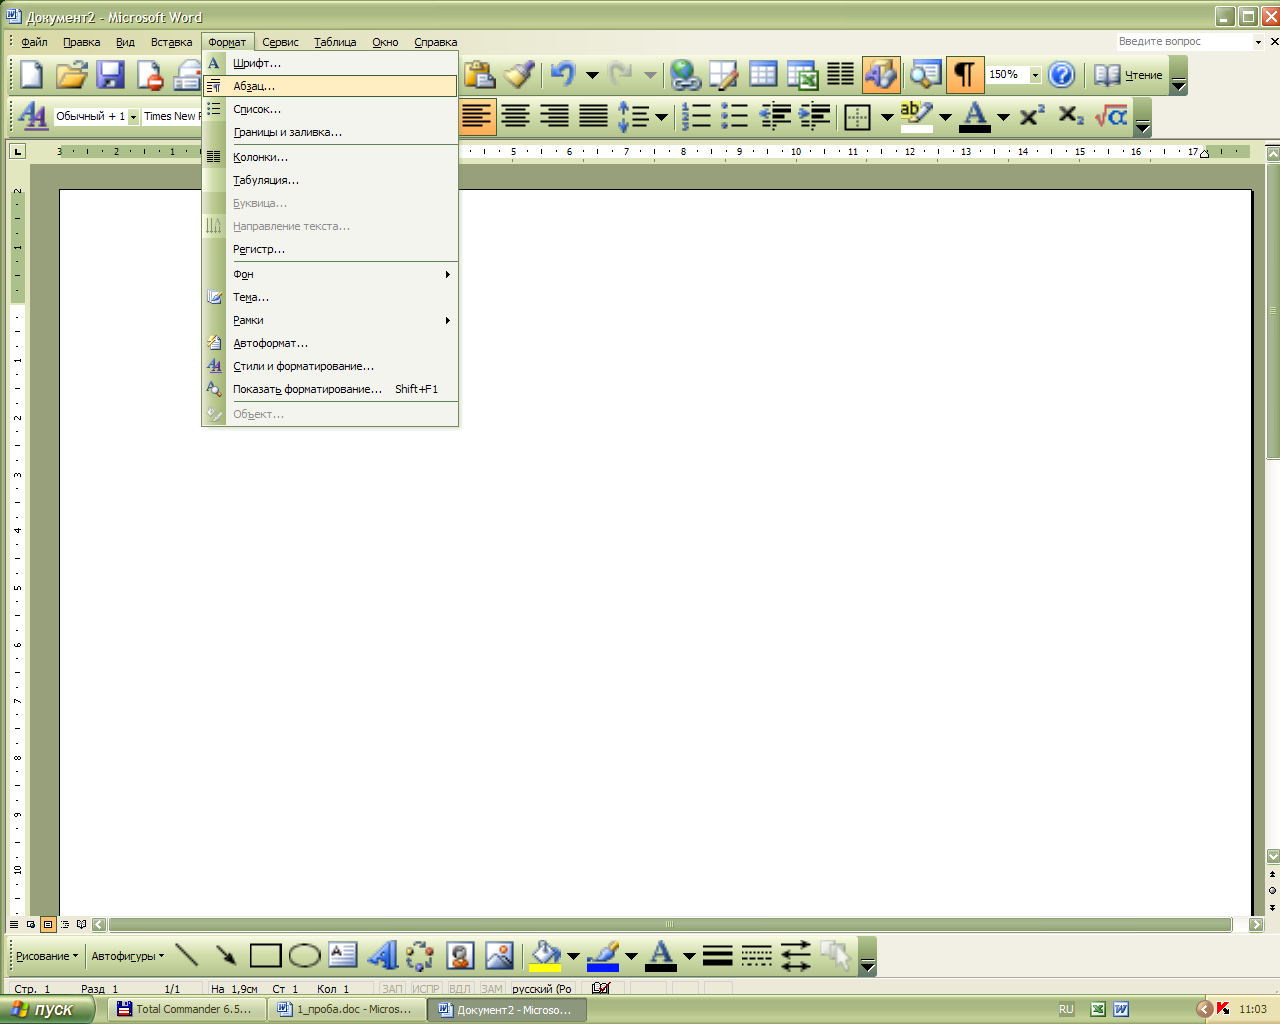Switch to 1_проба.doc taskbar button
This screenshot has width=1280, height=1024.
(346, 1009)
